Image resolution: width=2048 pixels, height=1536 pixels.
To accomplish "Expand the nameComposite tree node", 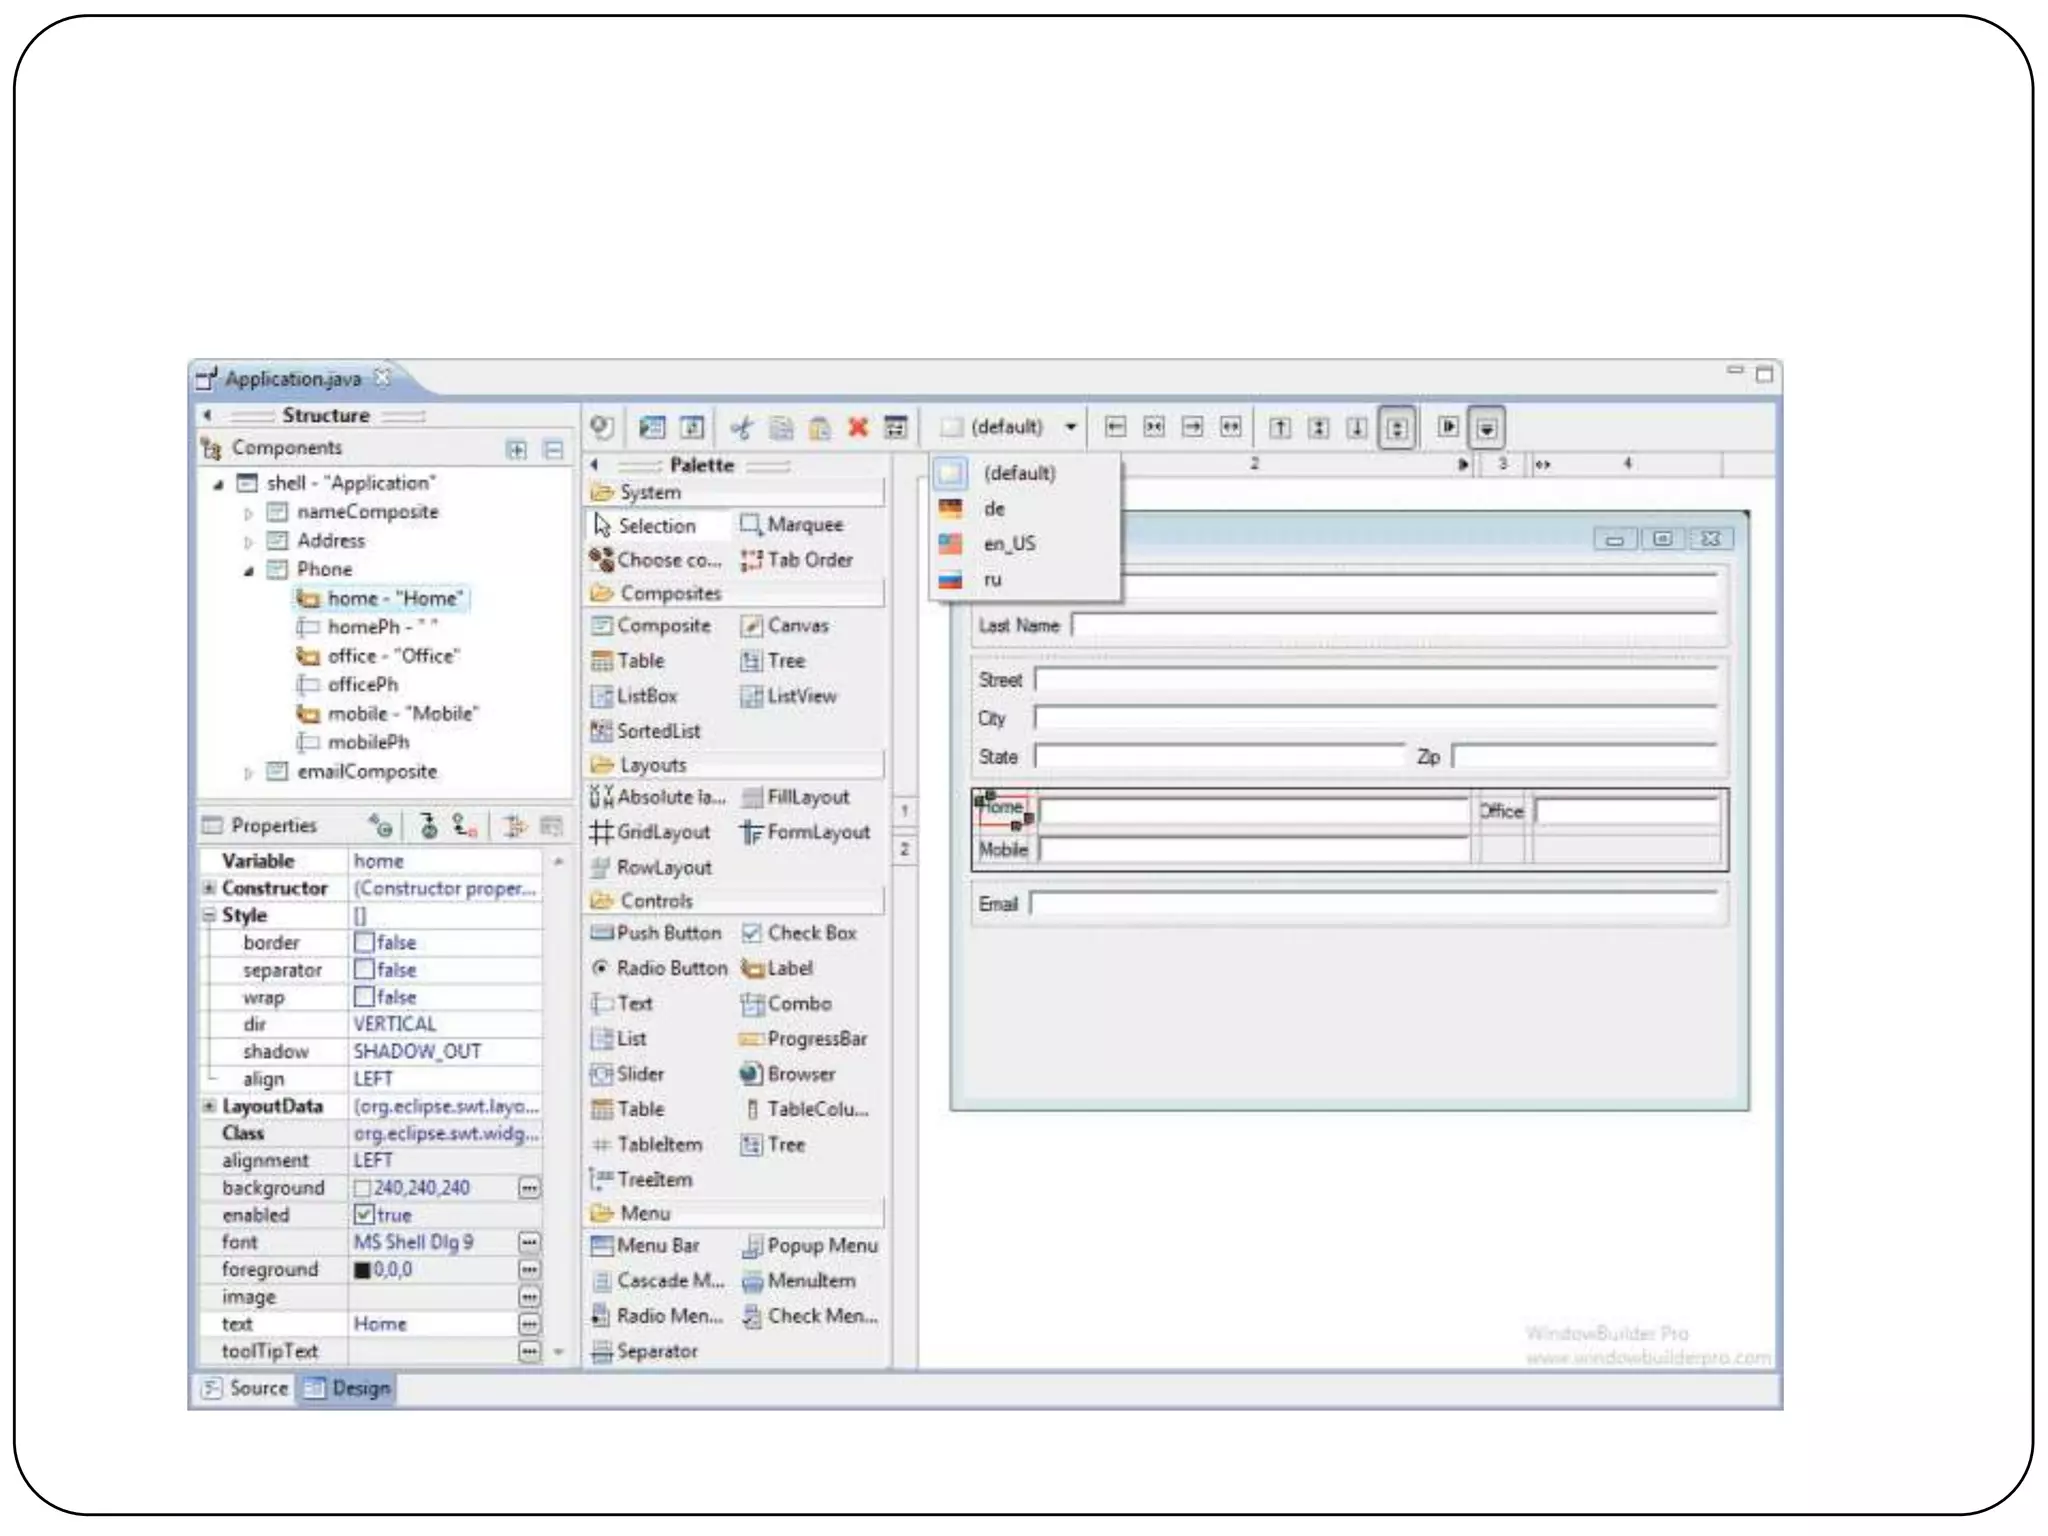I will click(248, 513).
